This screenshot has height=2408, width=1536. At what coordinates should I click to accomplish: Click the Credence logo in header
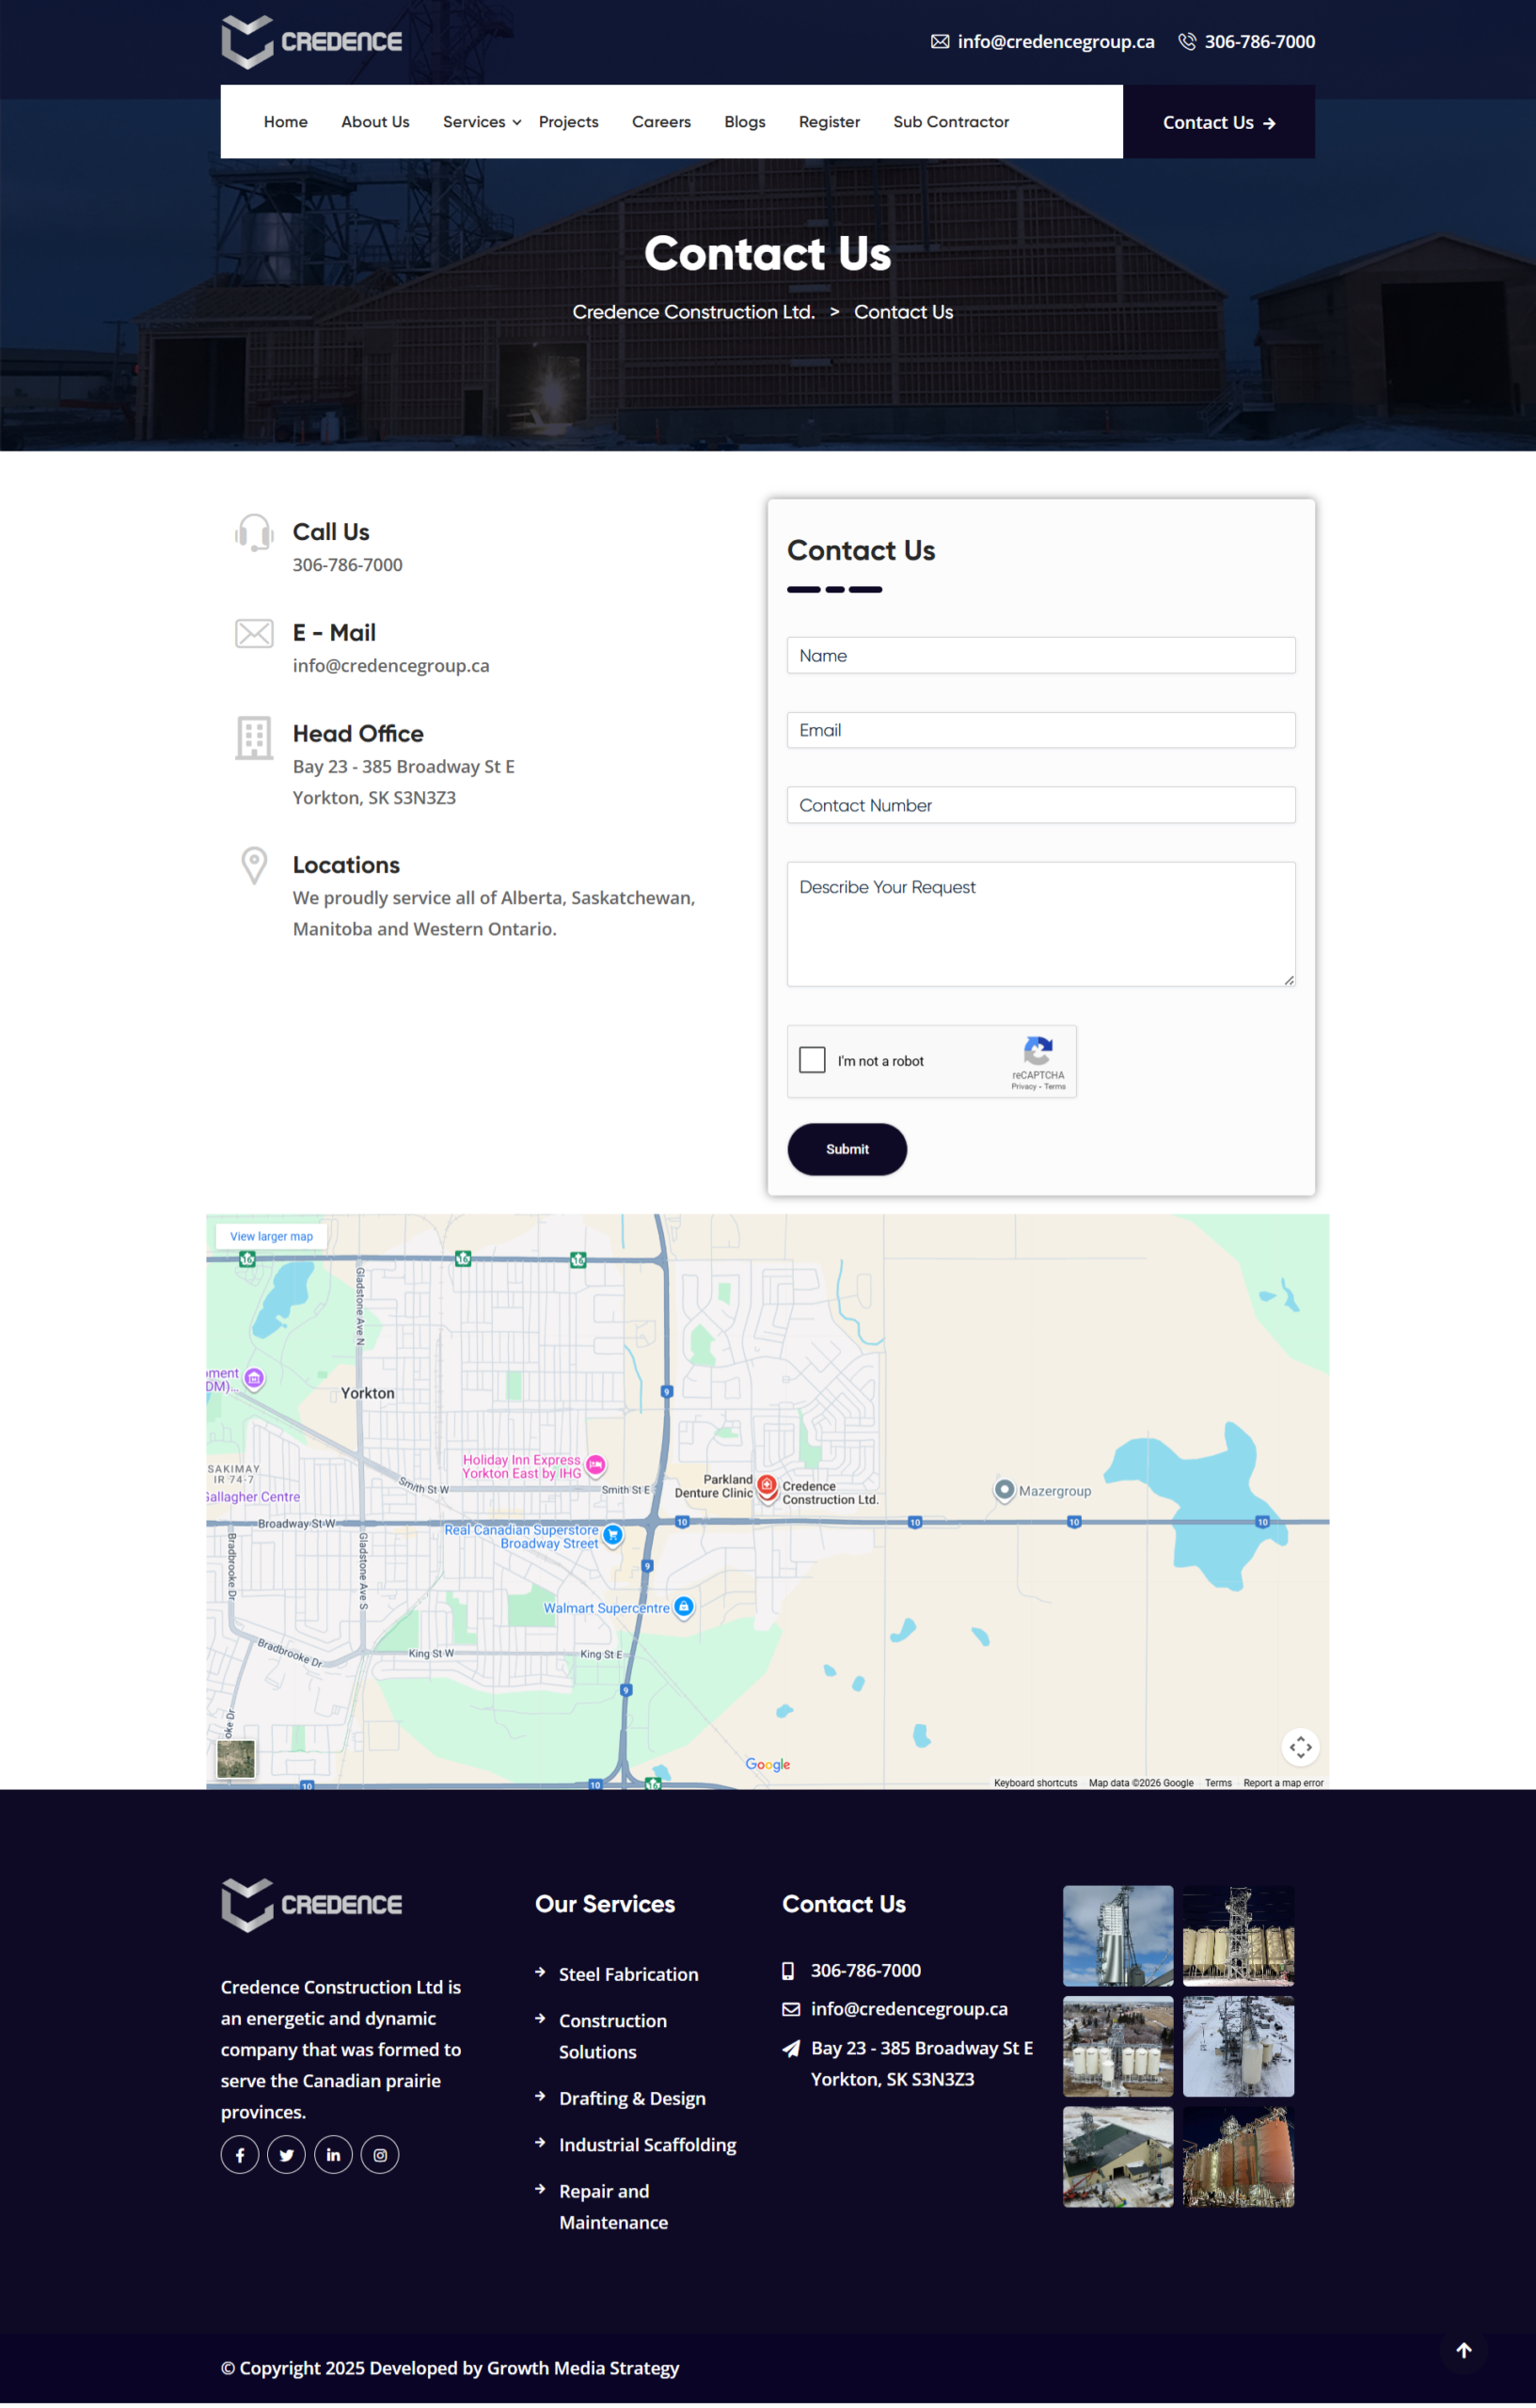click(x=311, y=42)
